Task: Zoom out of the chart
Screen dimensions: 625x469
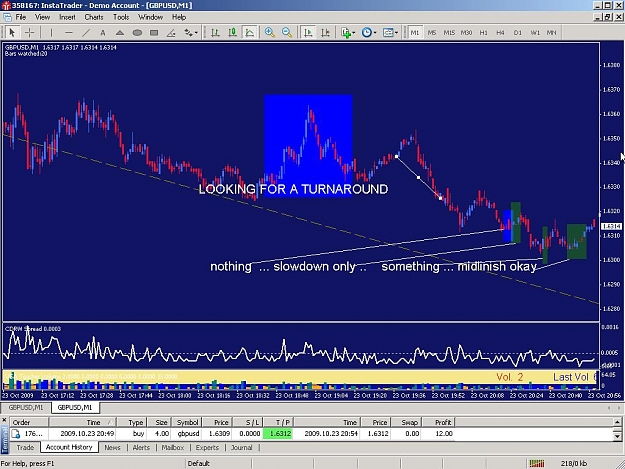Action: tap(287, 32)
